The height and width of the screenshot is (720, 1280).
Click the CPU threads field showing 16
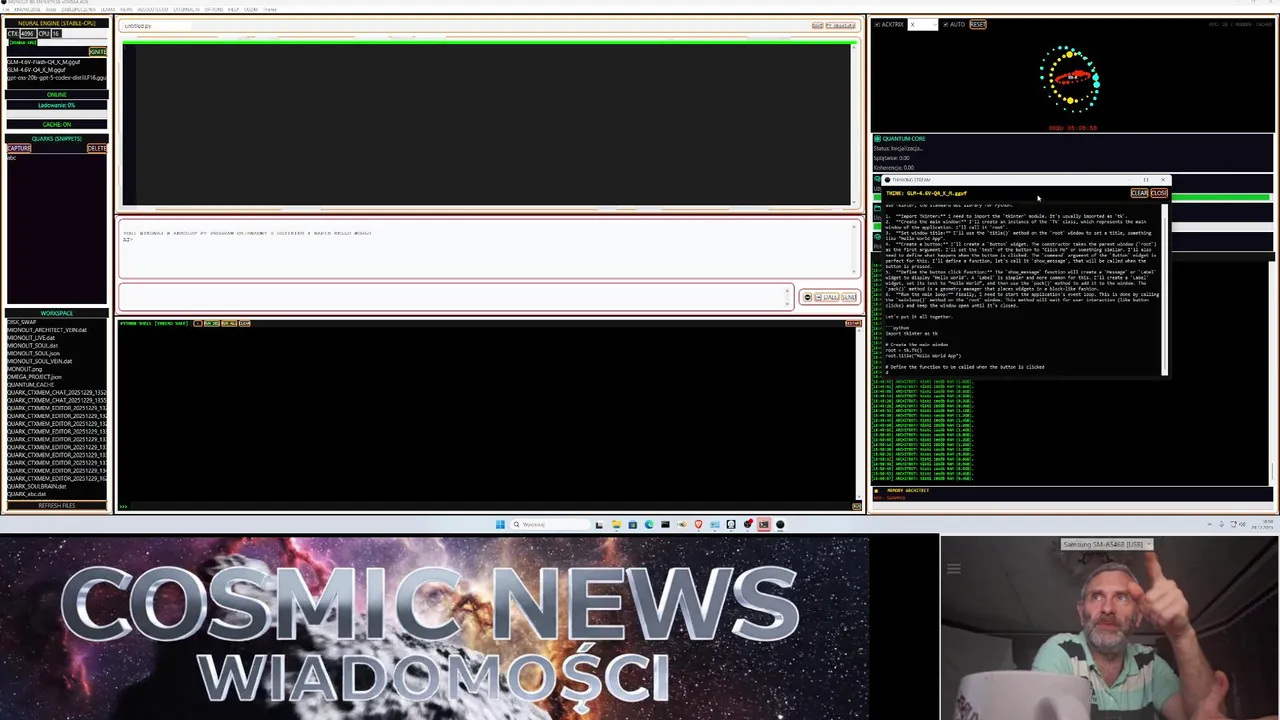pos(56,34)
